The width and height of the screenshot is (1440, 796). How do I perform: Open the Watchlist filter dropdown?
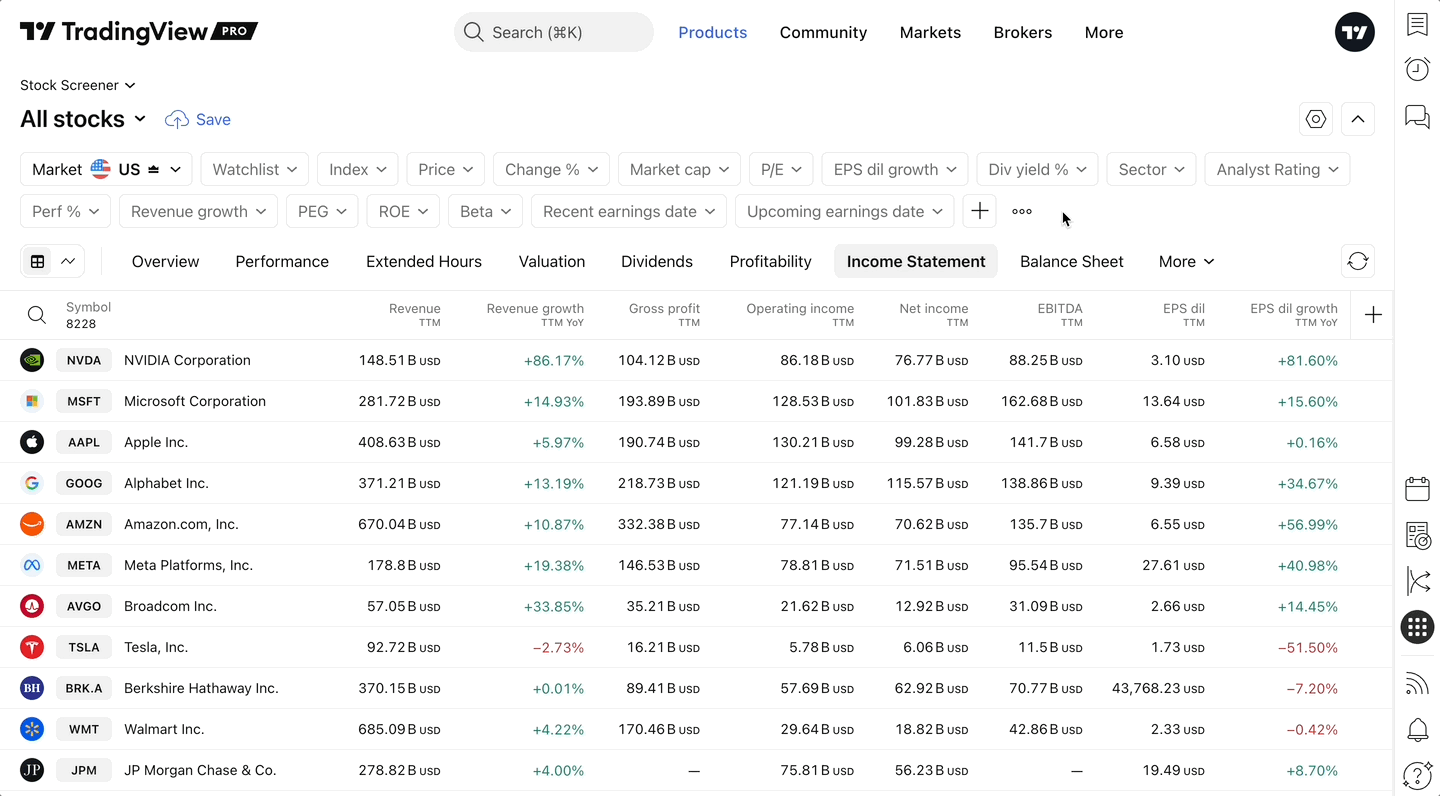pos(255,169)
